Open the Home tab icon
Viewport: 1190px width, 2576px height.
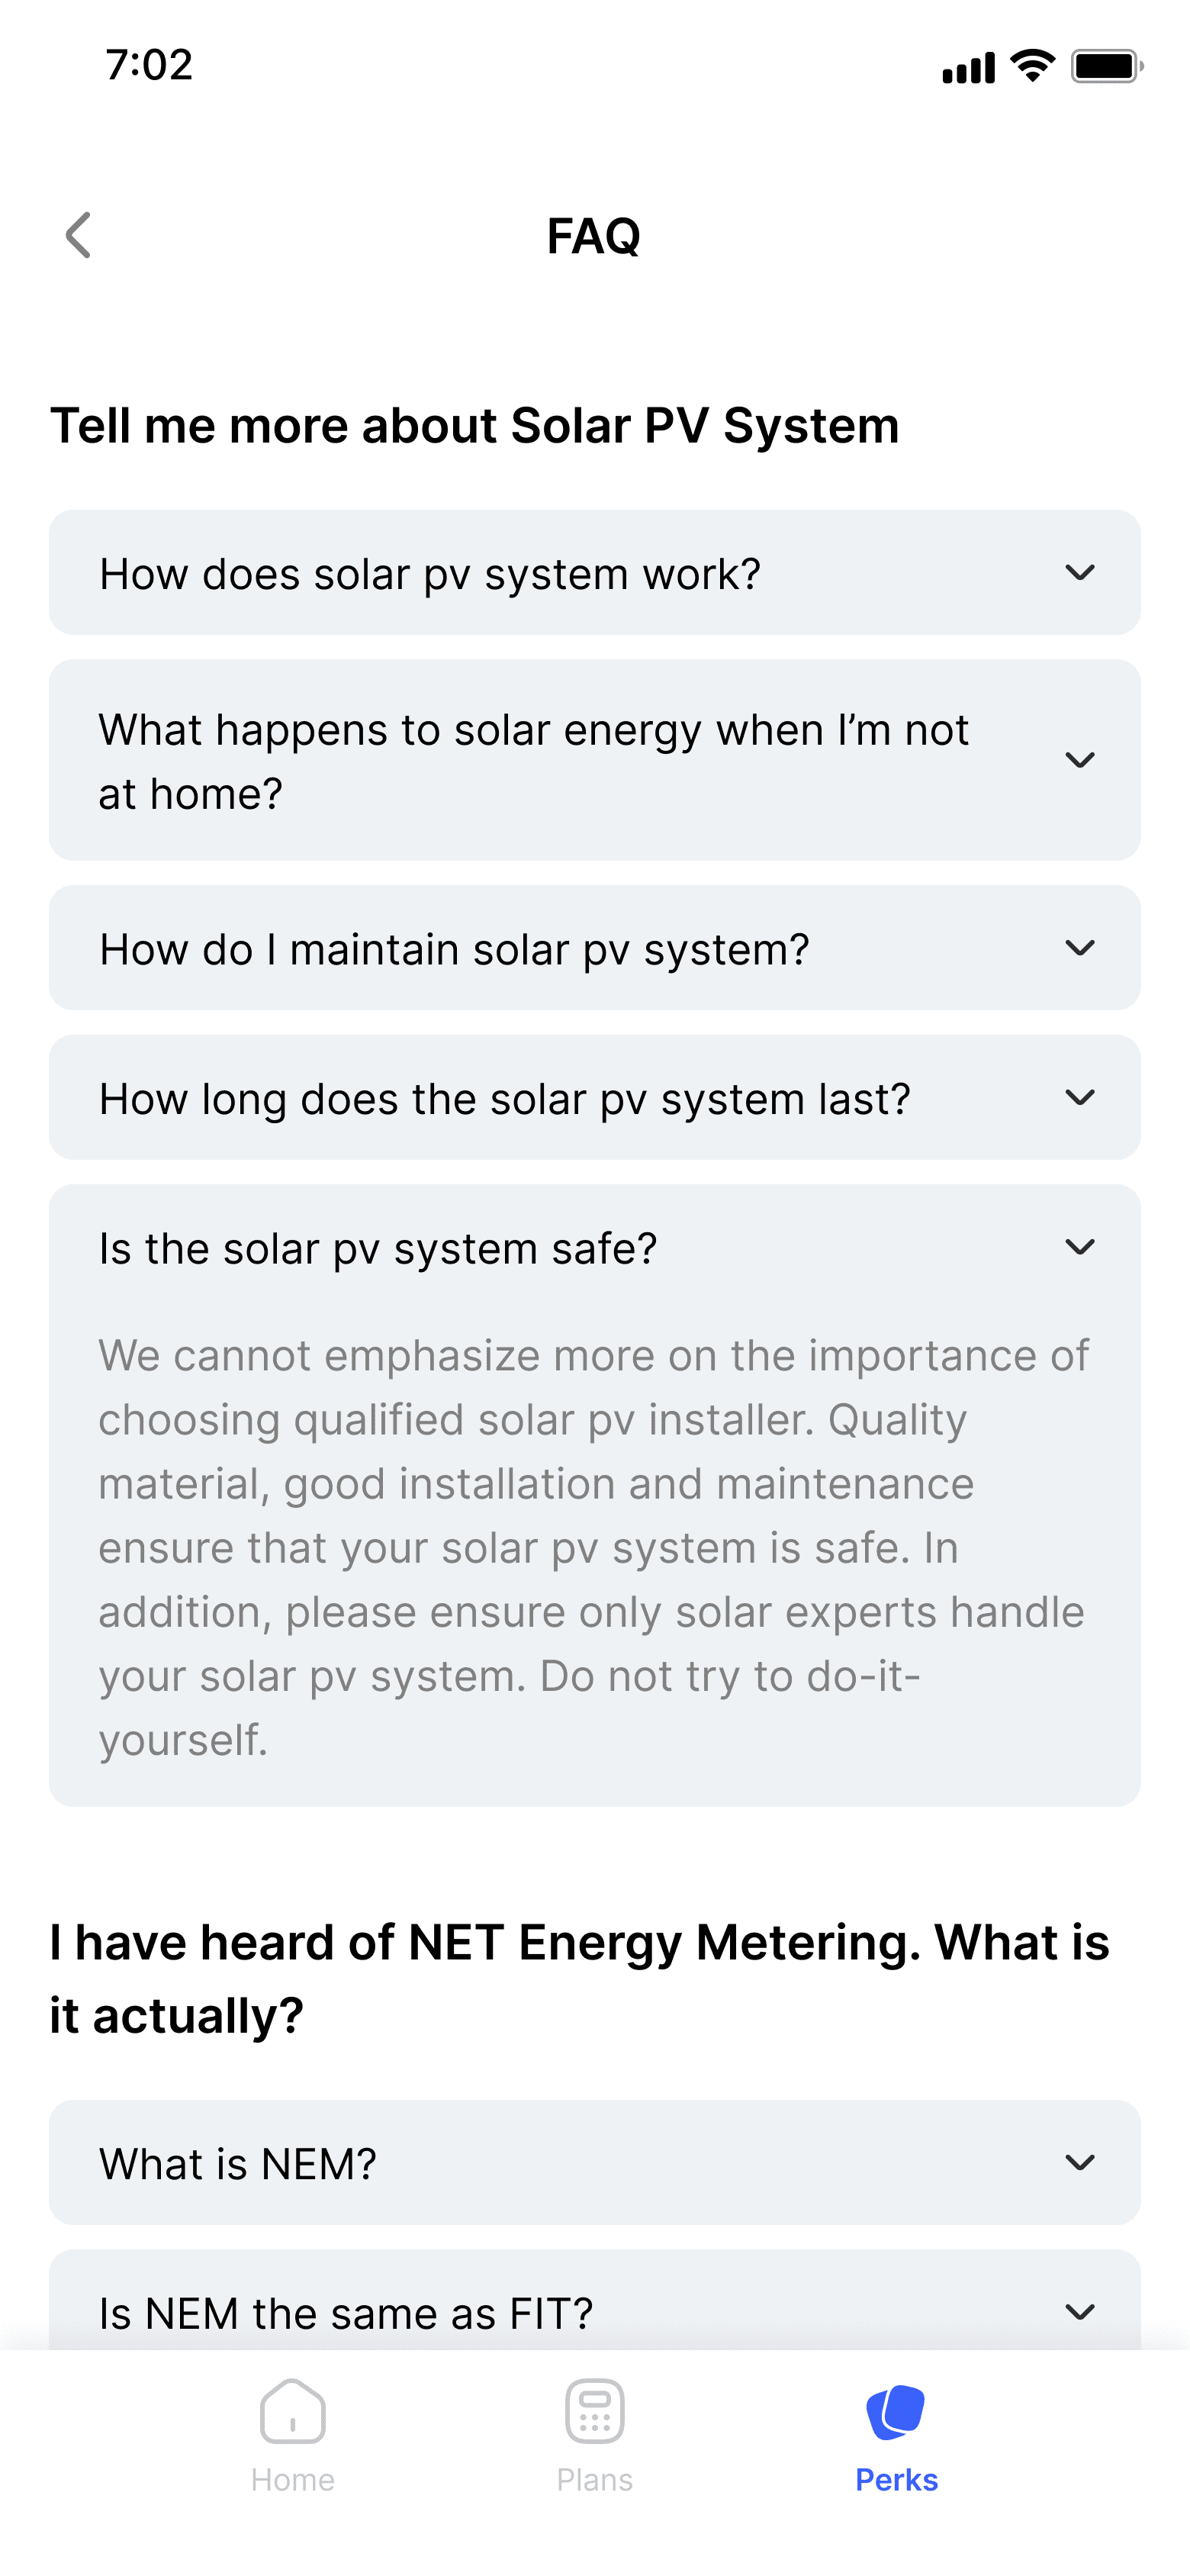click(292, 2411)
